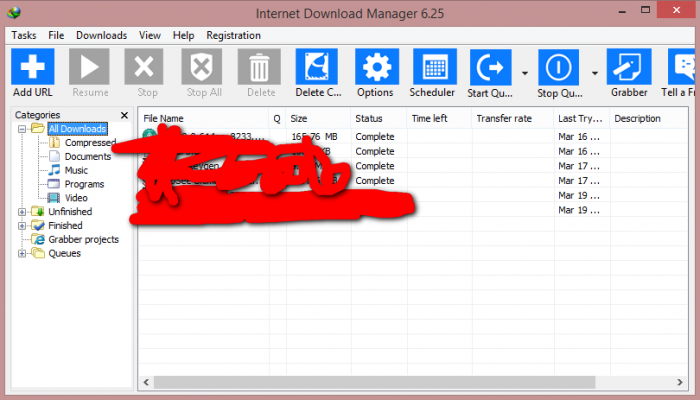Viewport: 700px width, 400px height.
Task: Click the 'Mar 19' cell in the last row
Action: [x=579, y=210]
